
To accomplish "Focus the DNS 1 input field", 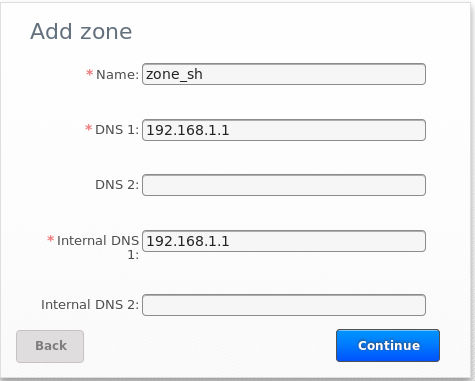I will (284, 130).
